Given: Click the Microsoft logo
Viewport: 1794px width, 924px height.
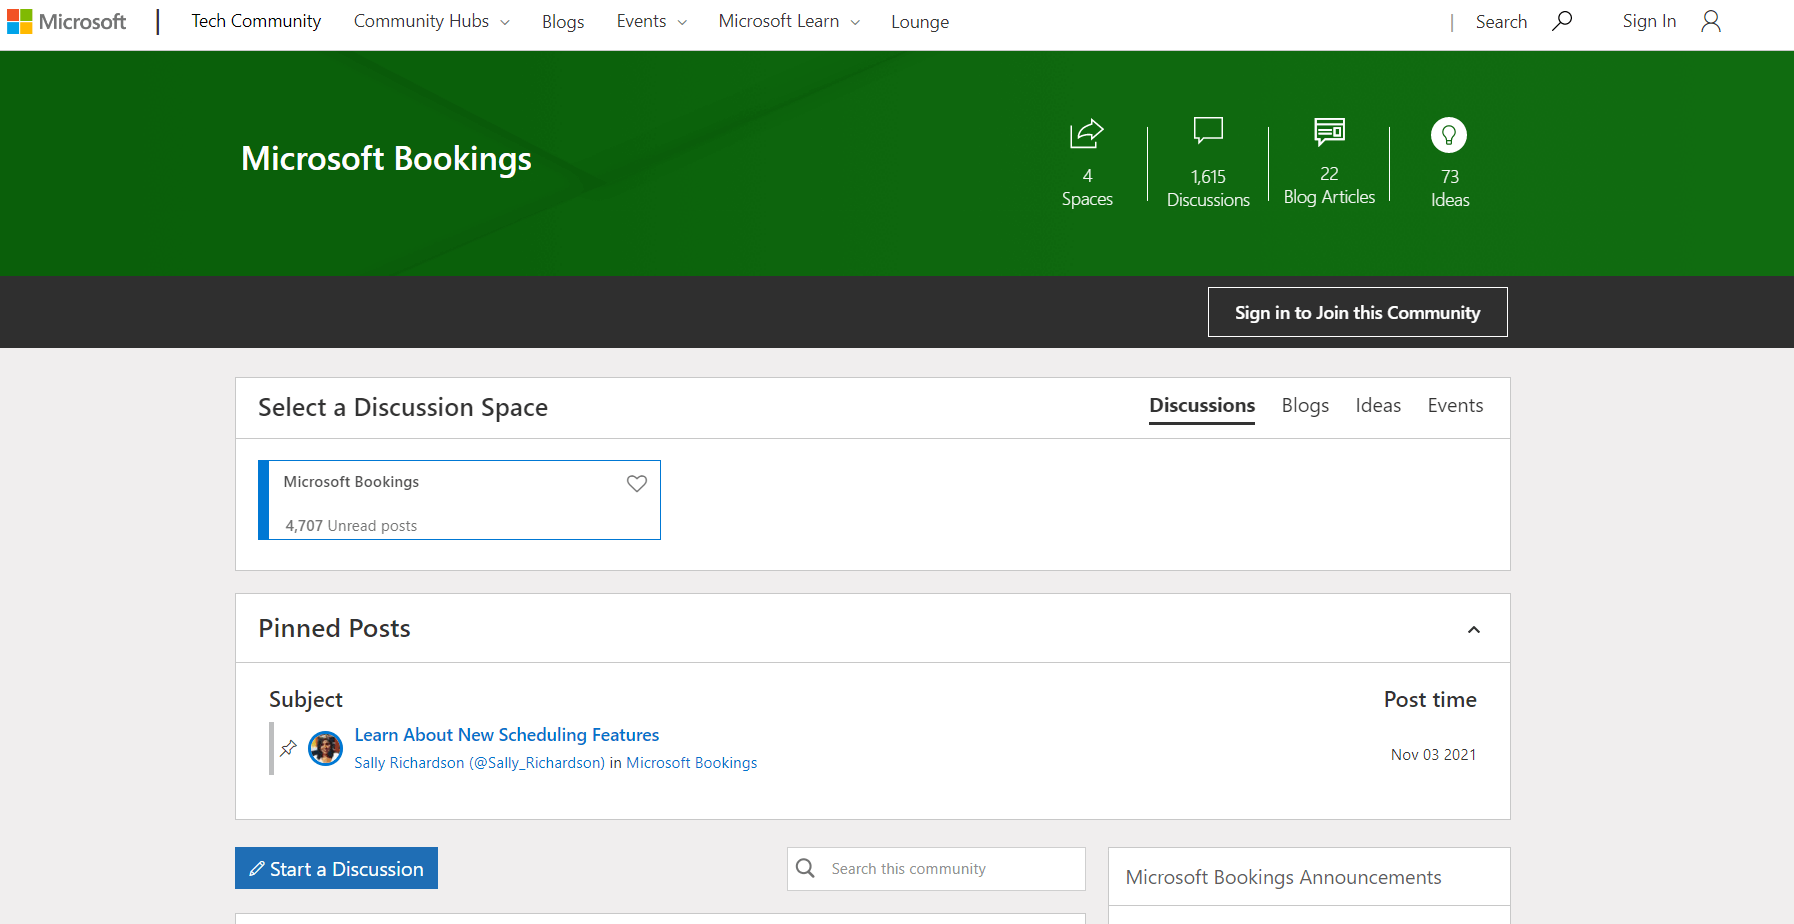Looking at the screenshot, I should 66,21.
